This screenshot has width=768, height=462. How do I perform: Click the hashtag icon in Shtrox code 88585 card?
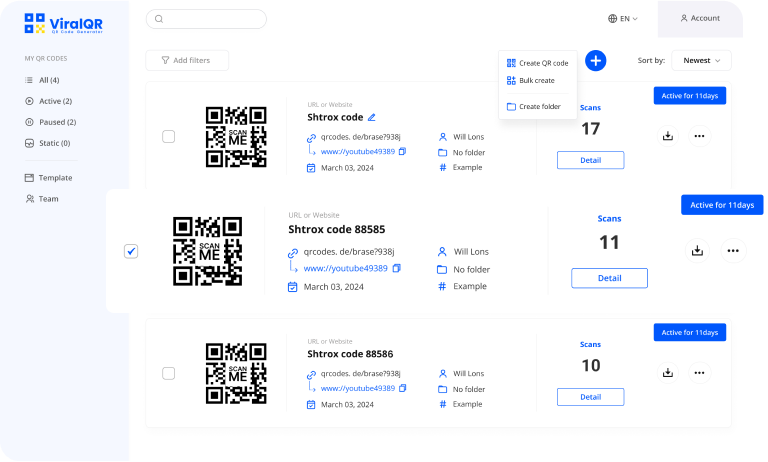[442, 286]
